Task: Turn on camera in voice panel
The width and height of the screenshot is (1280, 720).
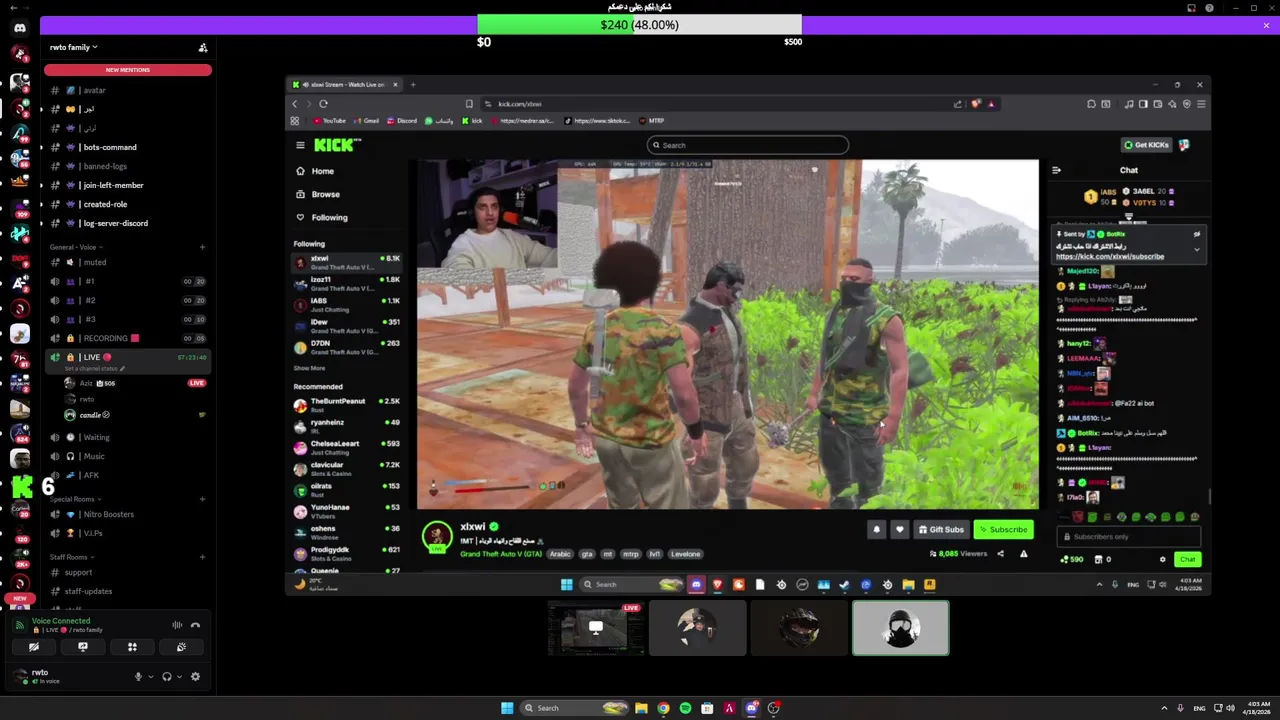Action: tap(34, 647)
